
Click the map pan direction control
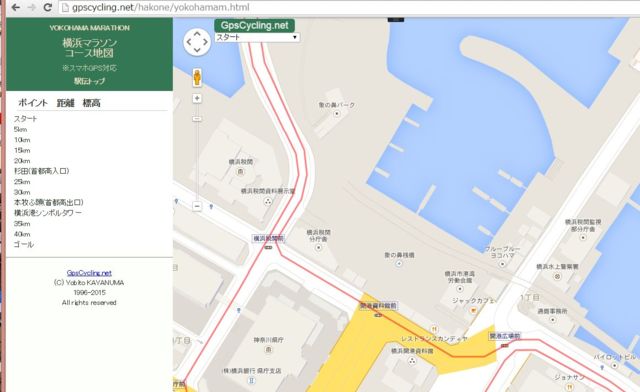[197, 42]
